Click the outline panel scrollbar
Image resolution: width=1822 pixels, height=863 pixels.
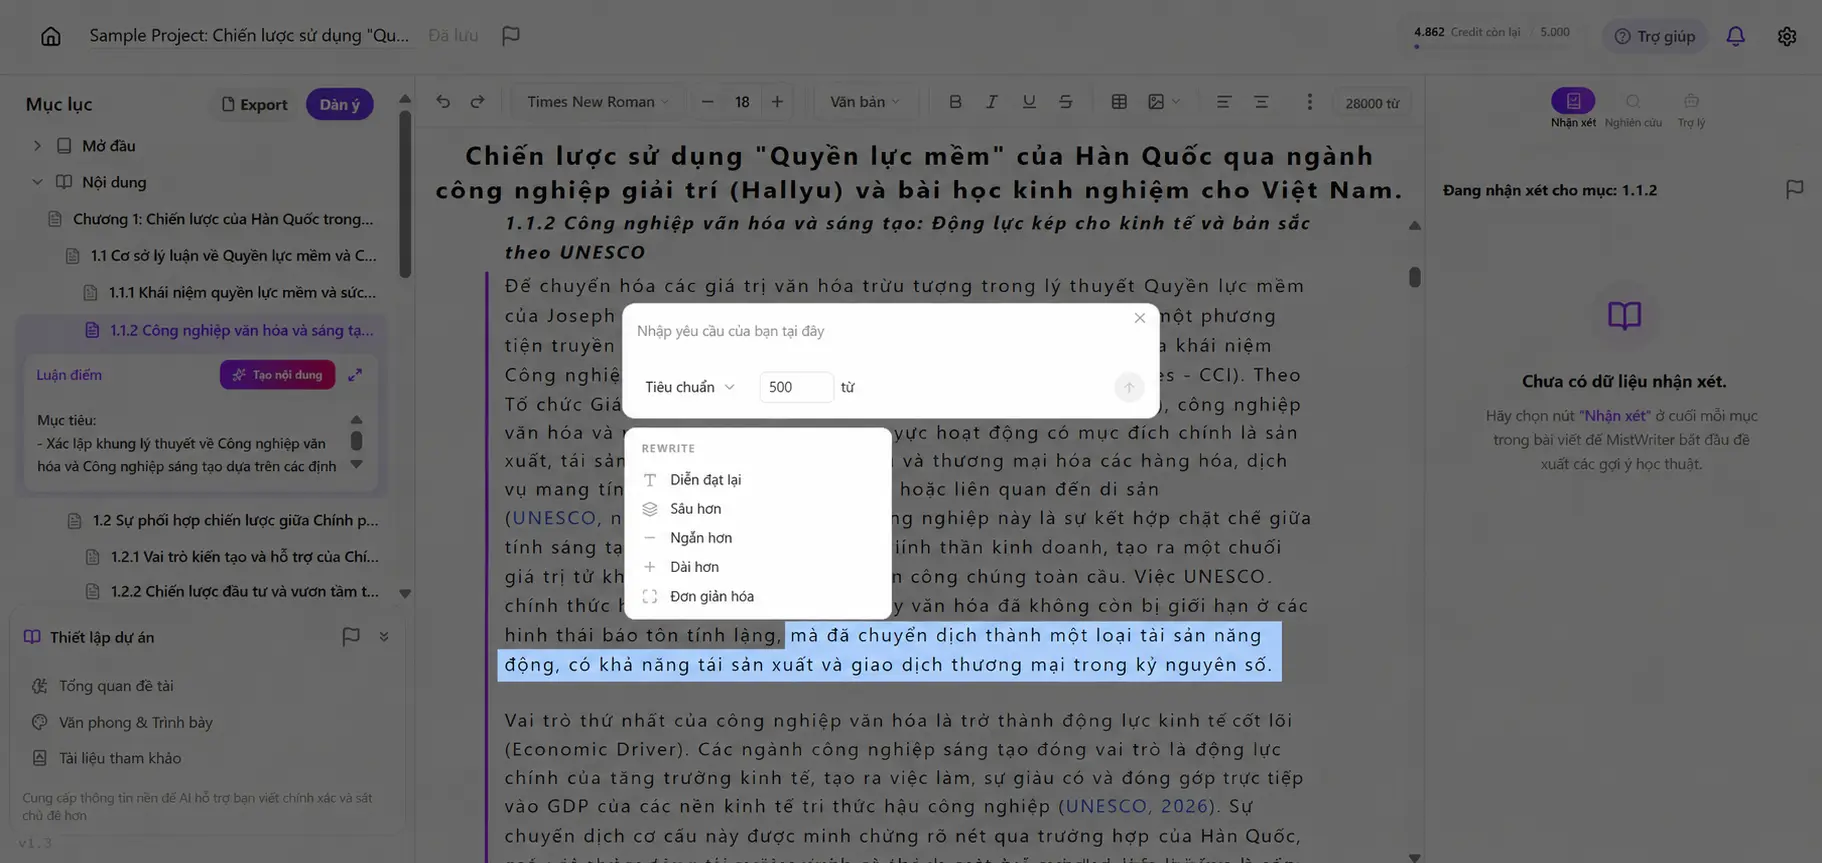tap(405, 195)
